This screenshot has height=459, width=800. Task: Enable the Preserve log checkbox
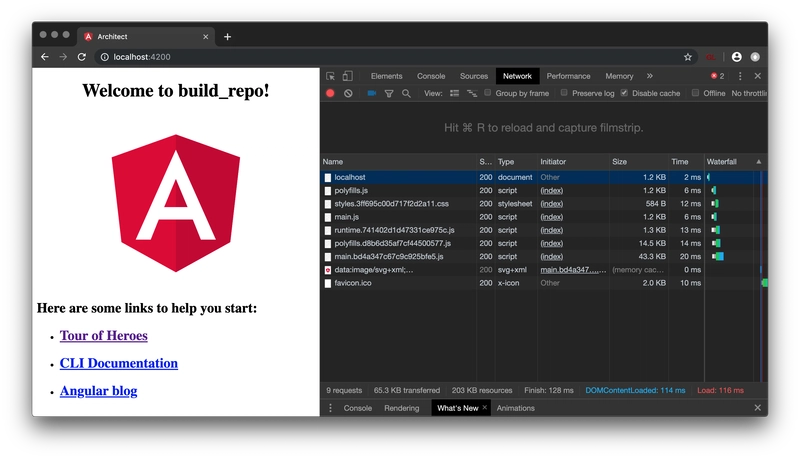point(564,93)
